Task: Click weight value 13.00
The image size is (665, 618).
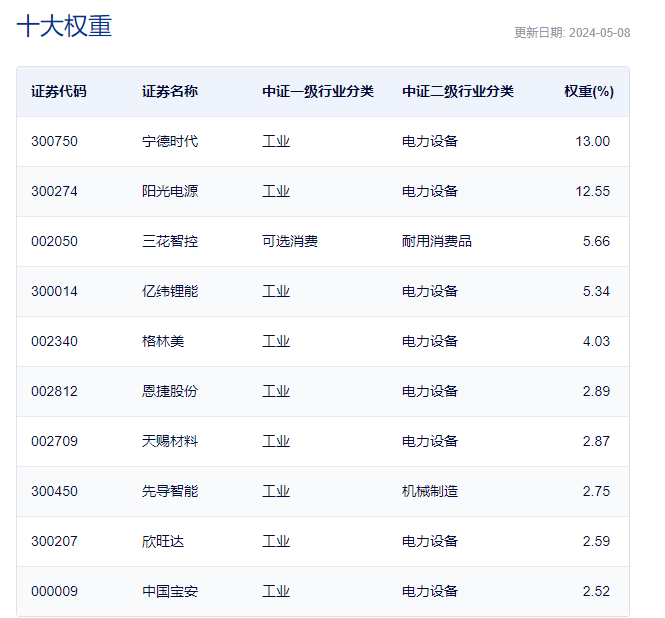Action: (x=592, y=141)
